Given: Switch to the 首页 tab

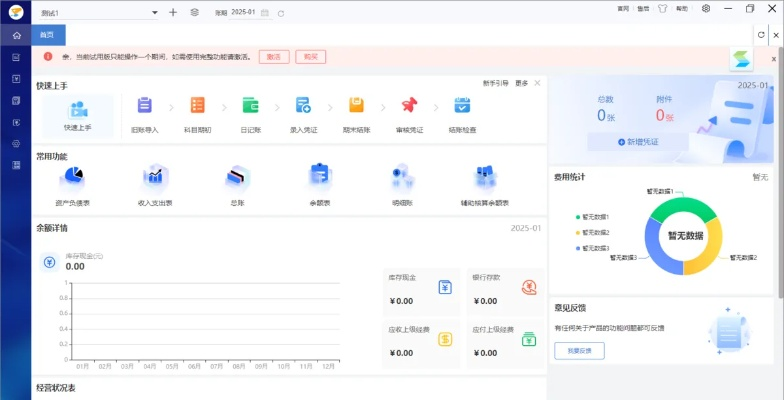Looking at the screenshot, I should (48, 35).
